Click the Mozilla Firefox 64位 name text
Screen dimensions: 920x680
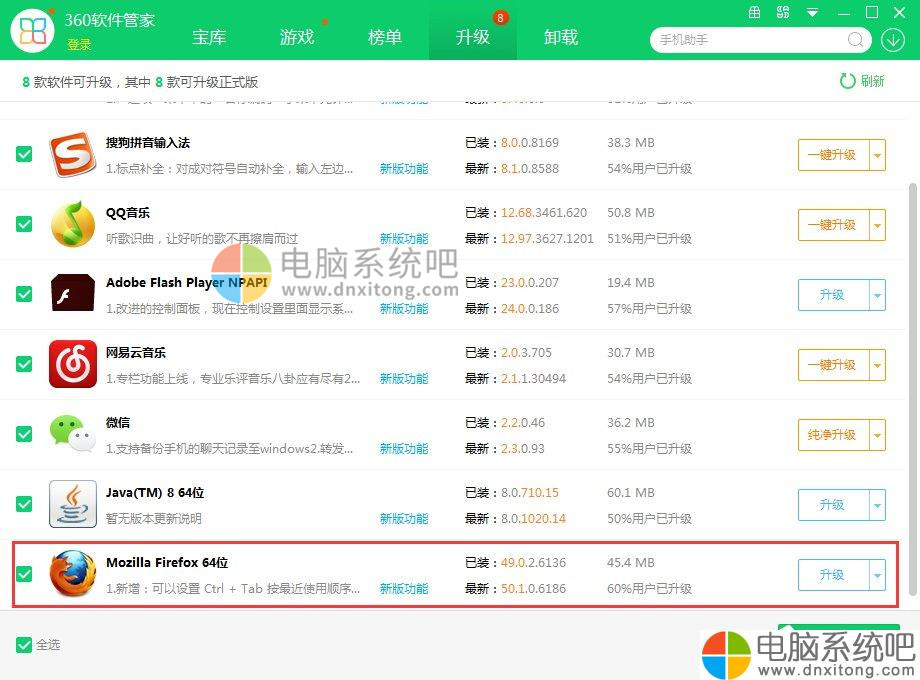[167, 562]
